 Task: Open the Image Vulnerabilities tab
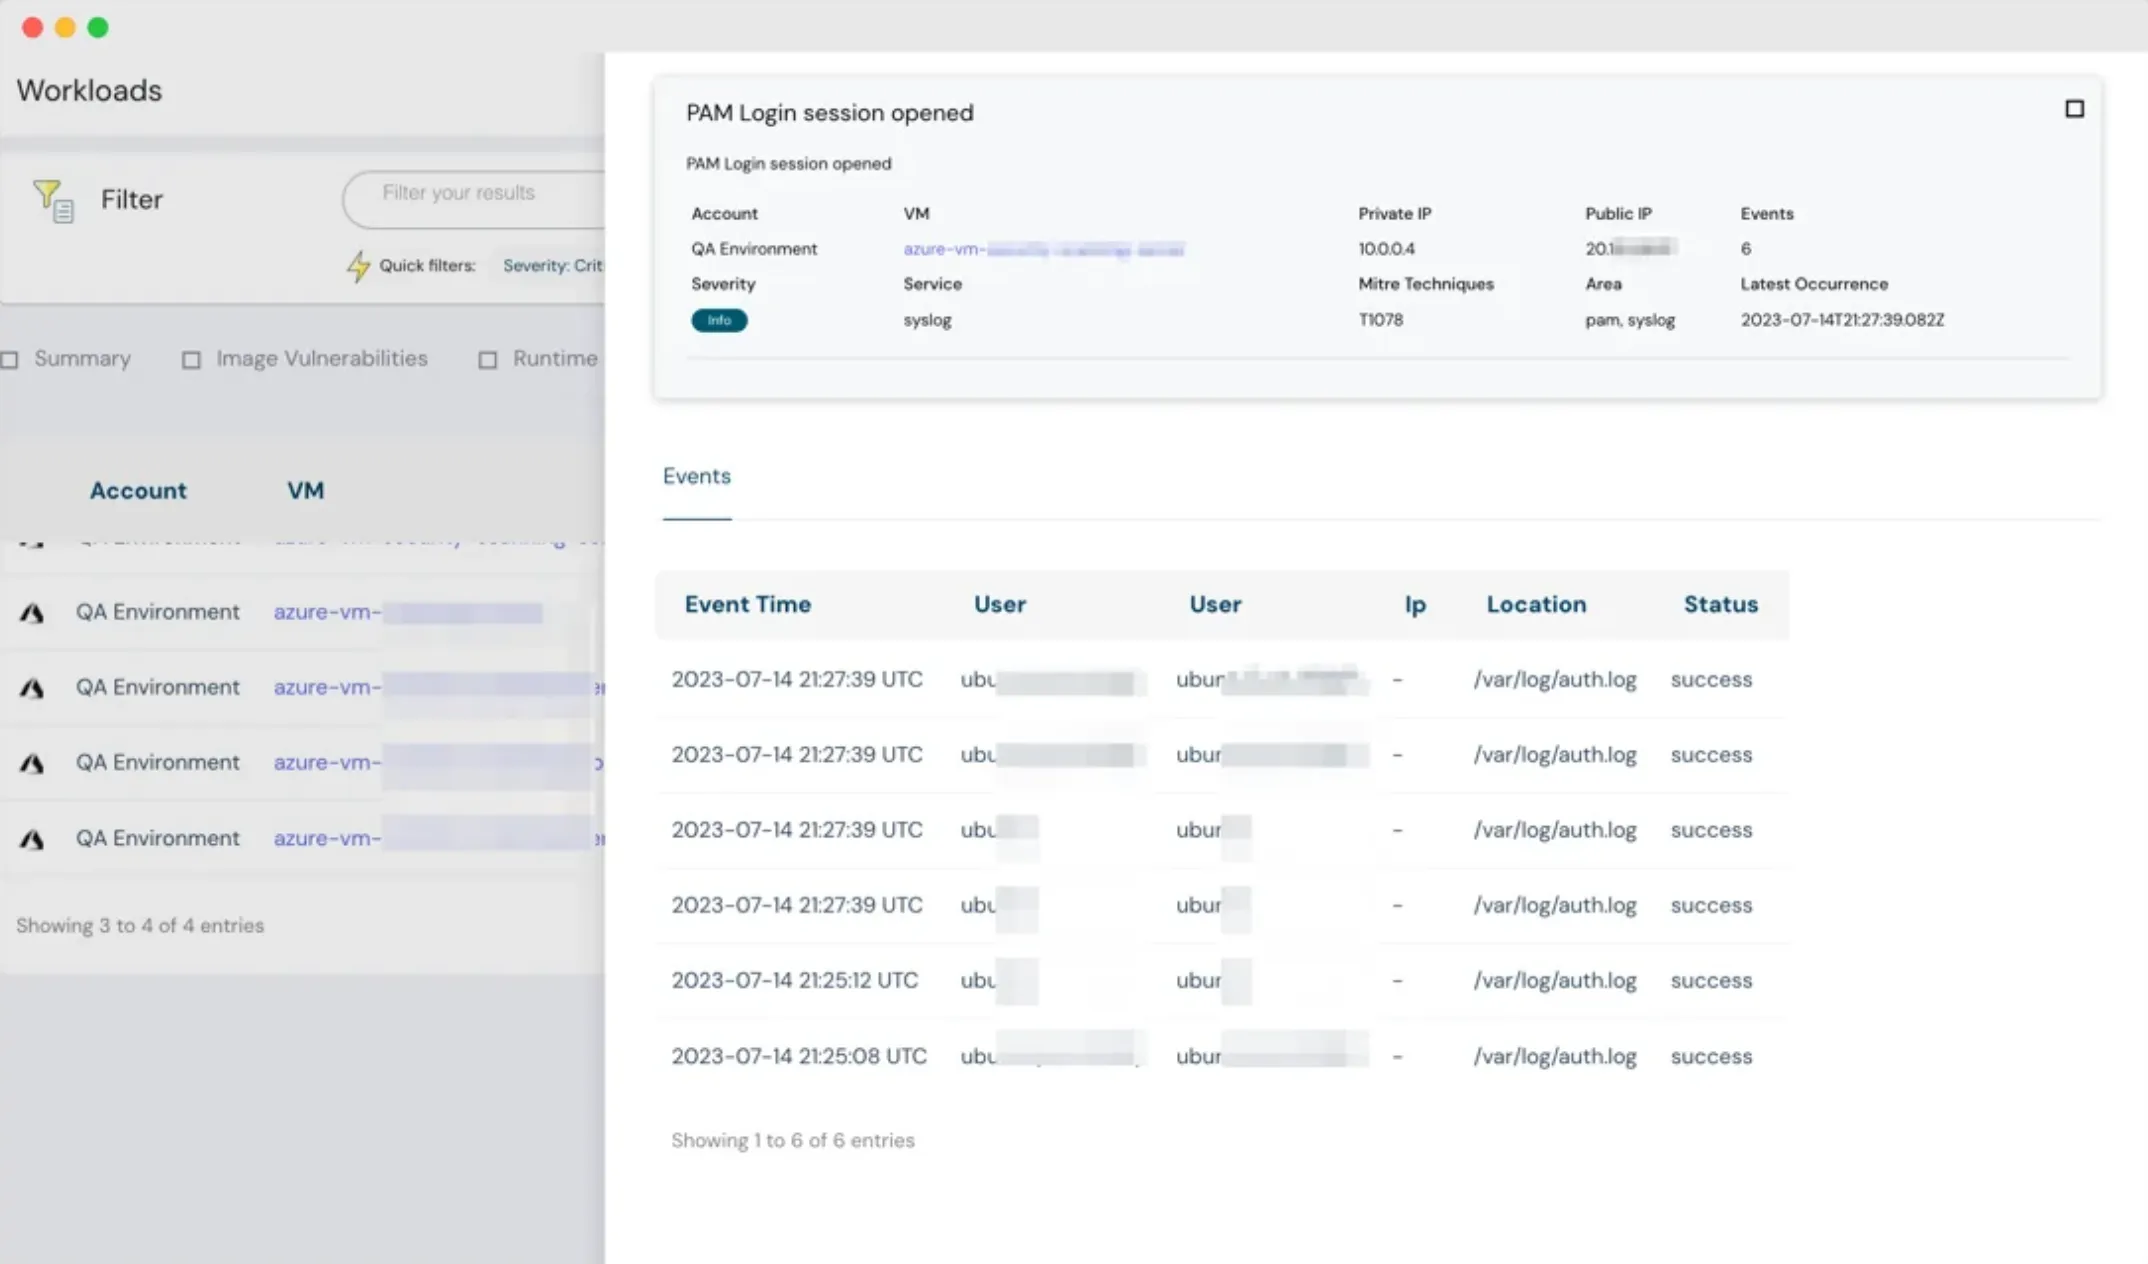coord(322,359)
